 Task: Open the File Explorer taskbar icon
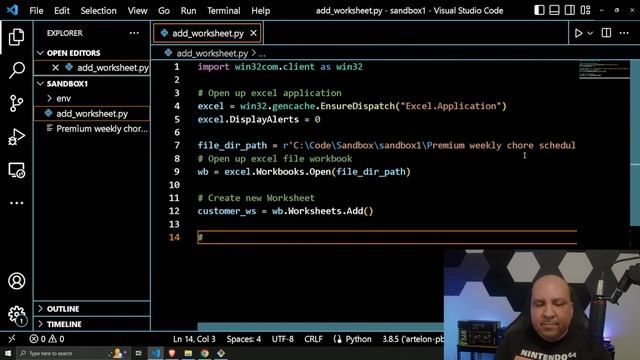click(188, 353)
